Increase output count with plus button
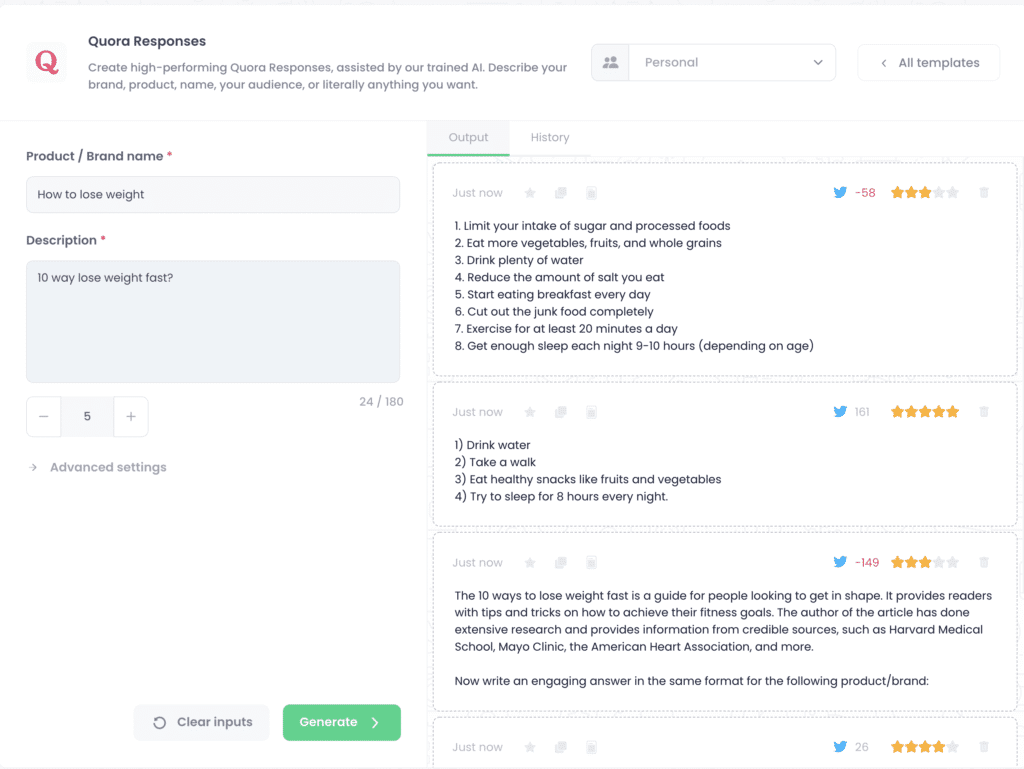1024x769 pixels. pos(131,416)
